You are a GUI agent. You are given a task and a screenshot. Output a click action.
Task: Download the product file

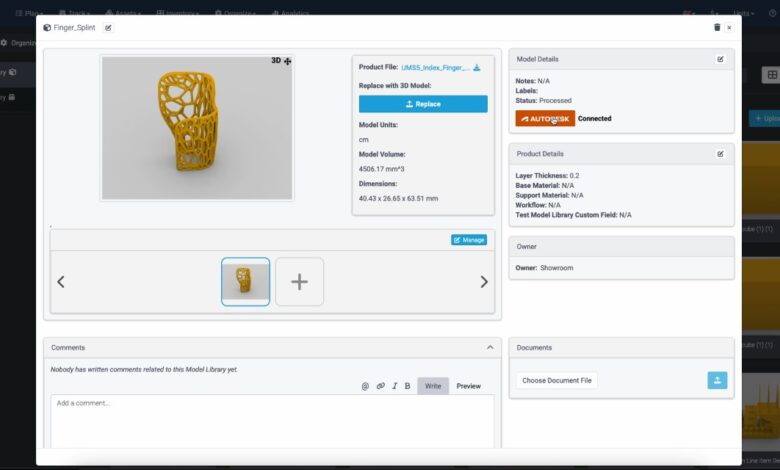[x=477, y=68]
